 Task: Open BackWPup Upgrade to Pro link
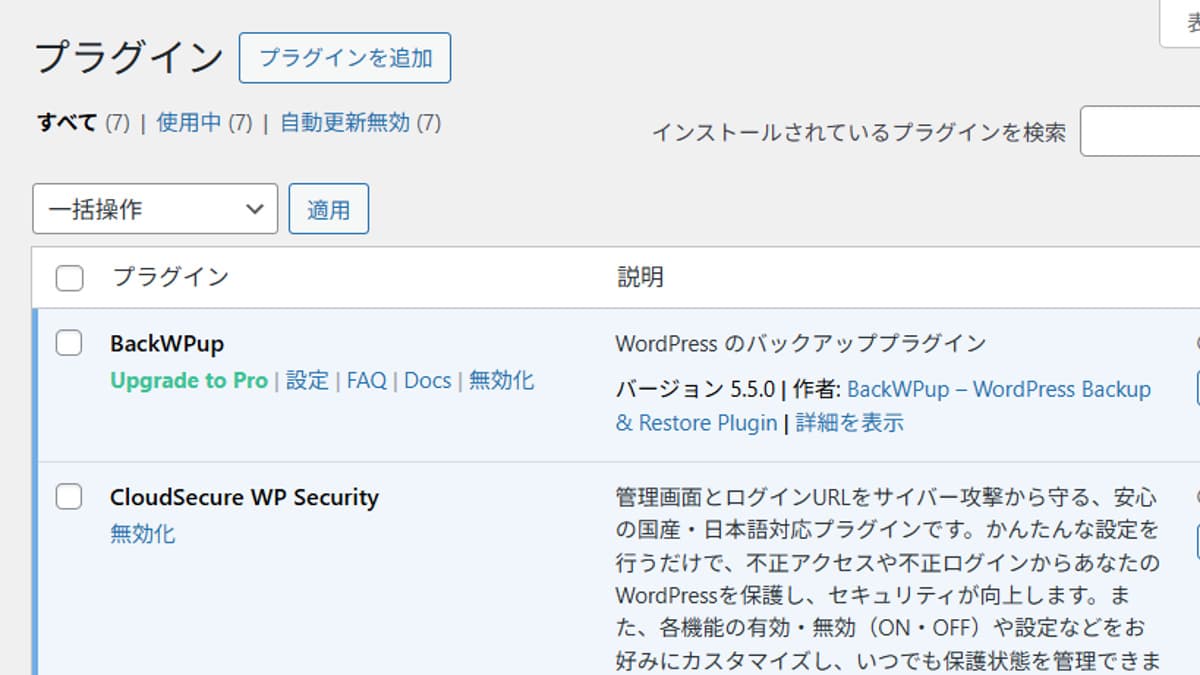pos(189,381)
